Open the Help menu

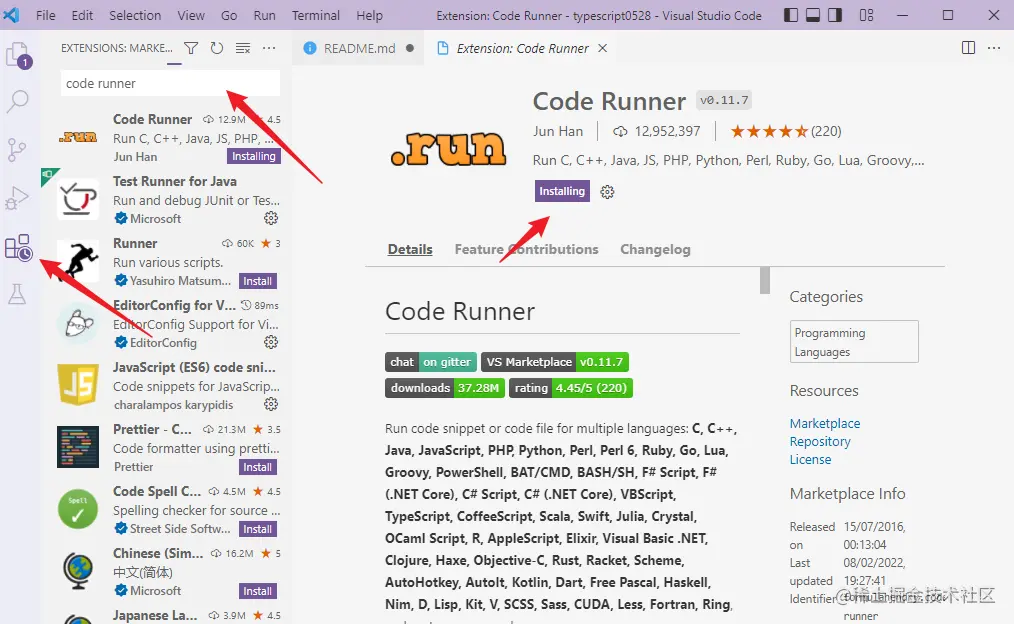tap(369, 15)
